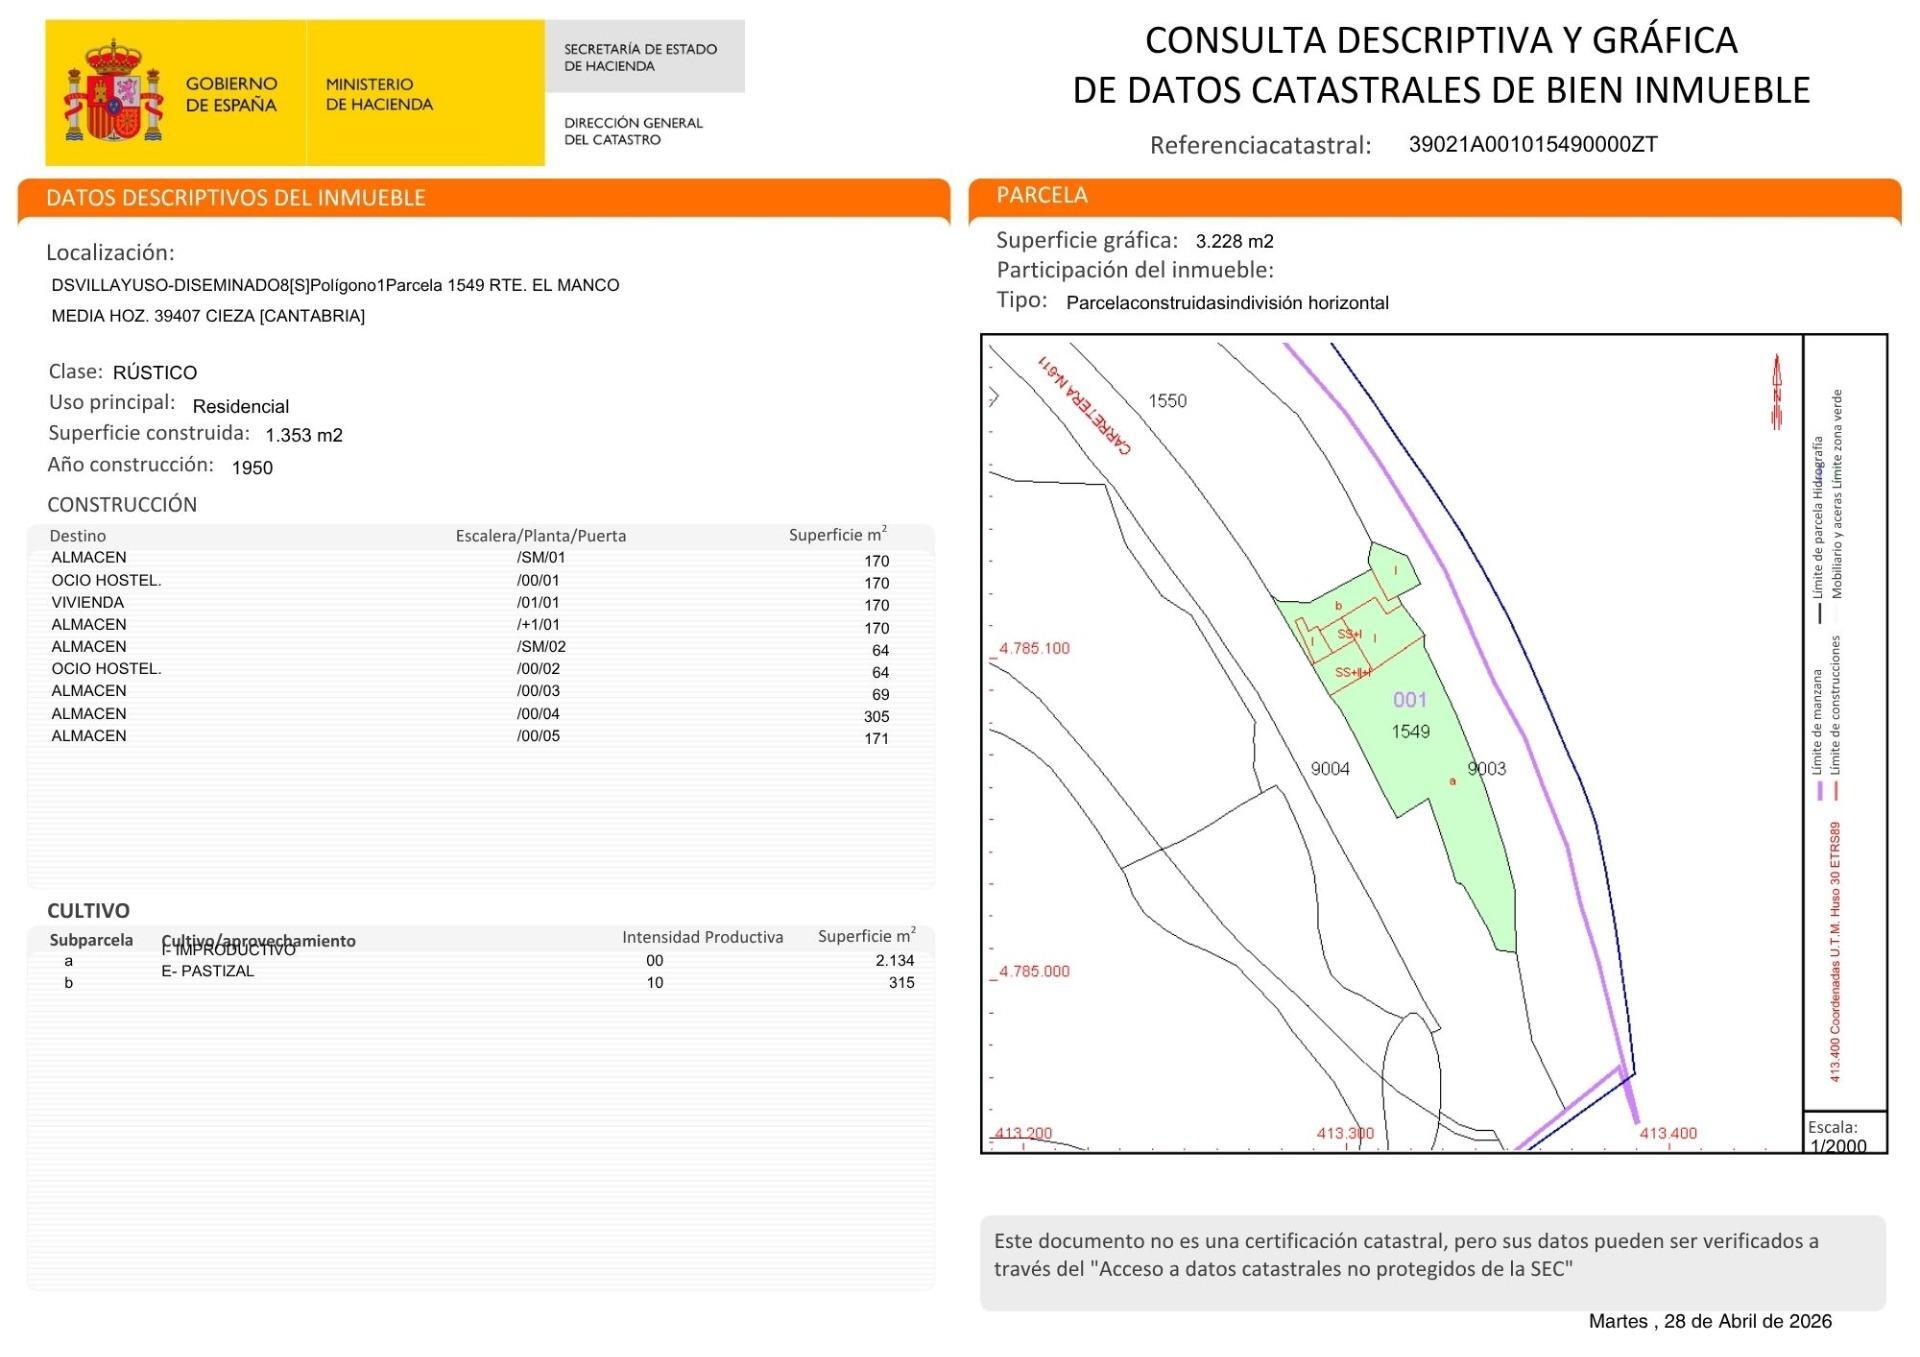Click the 'Participación del inmueble:' label

pos(1135,270)
